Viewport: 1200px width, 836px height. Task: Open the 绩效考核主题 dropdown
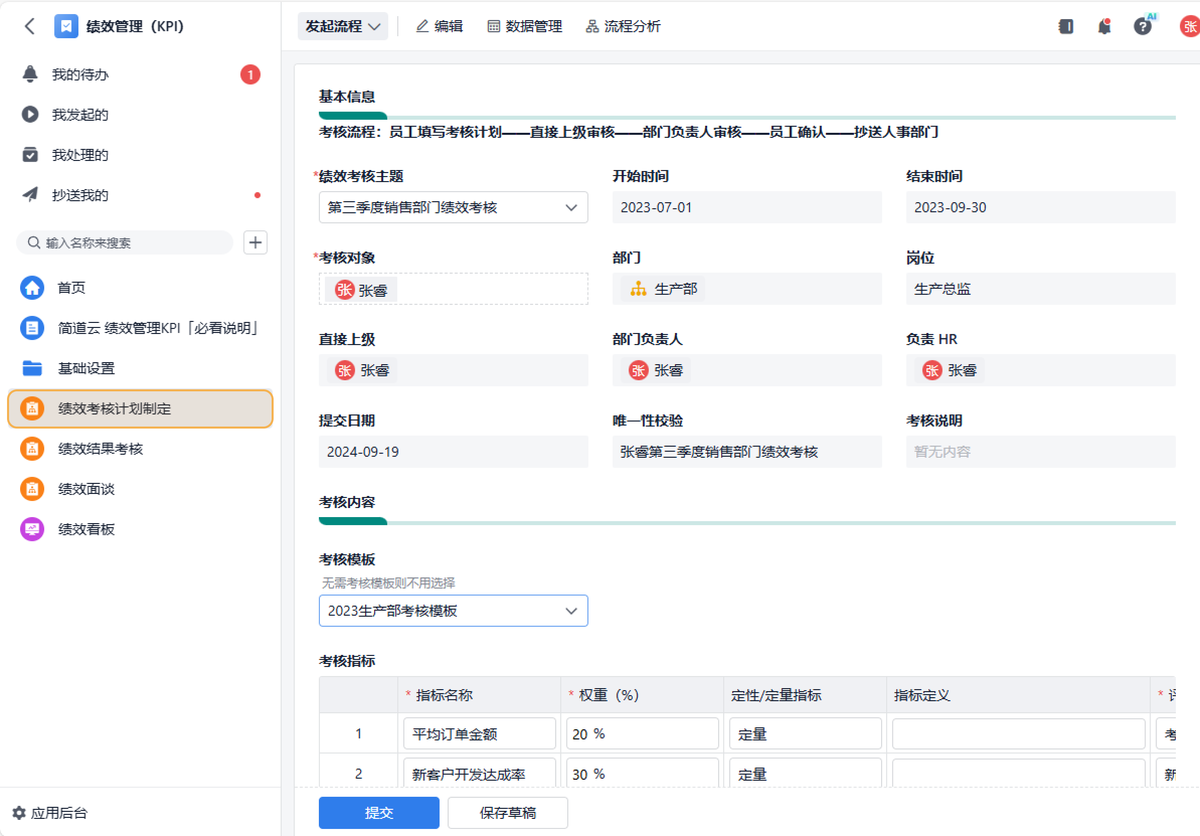tap(453, 208)
